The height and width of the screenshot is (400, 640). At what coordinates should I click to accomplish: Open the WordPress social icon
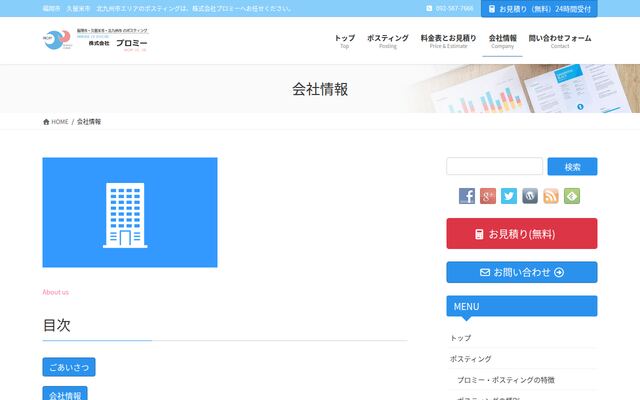point(530,196)
